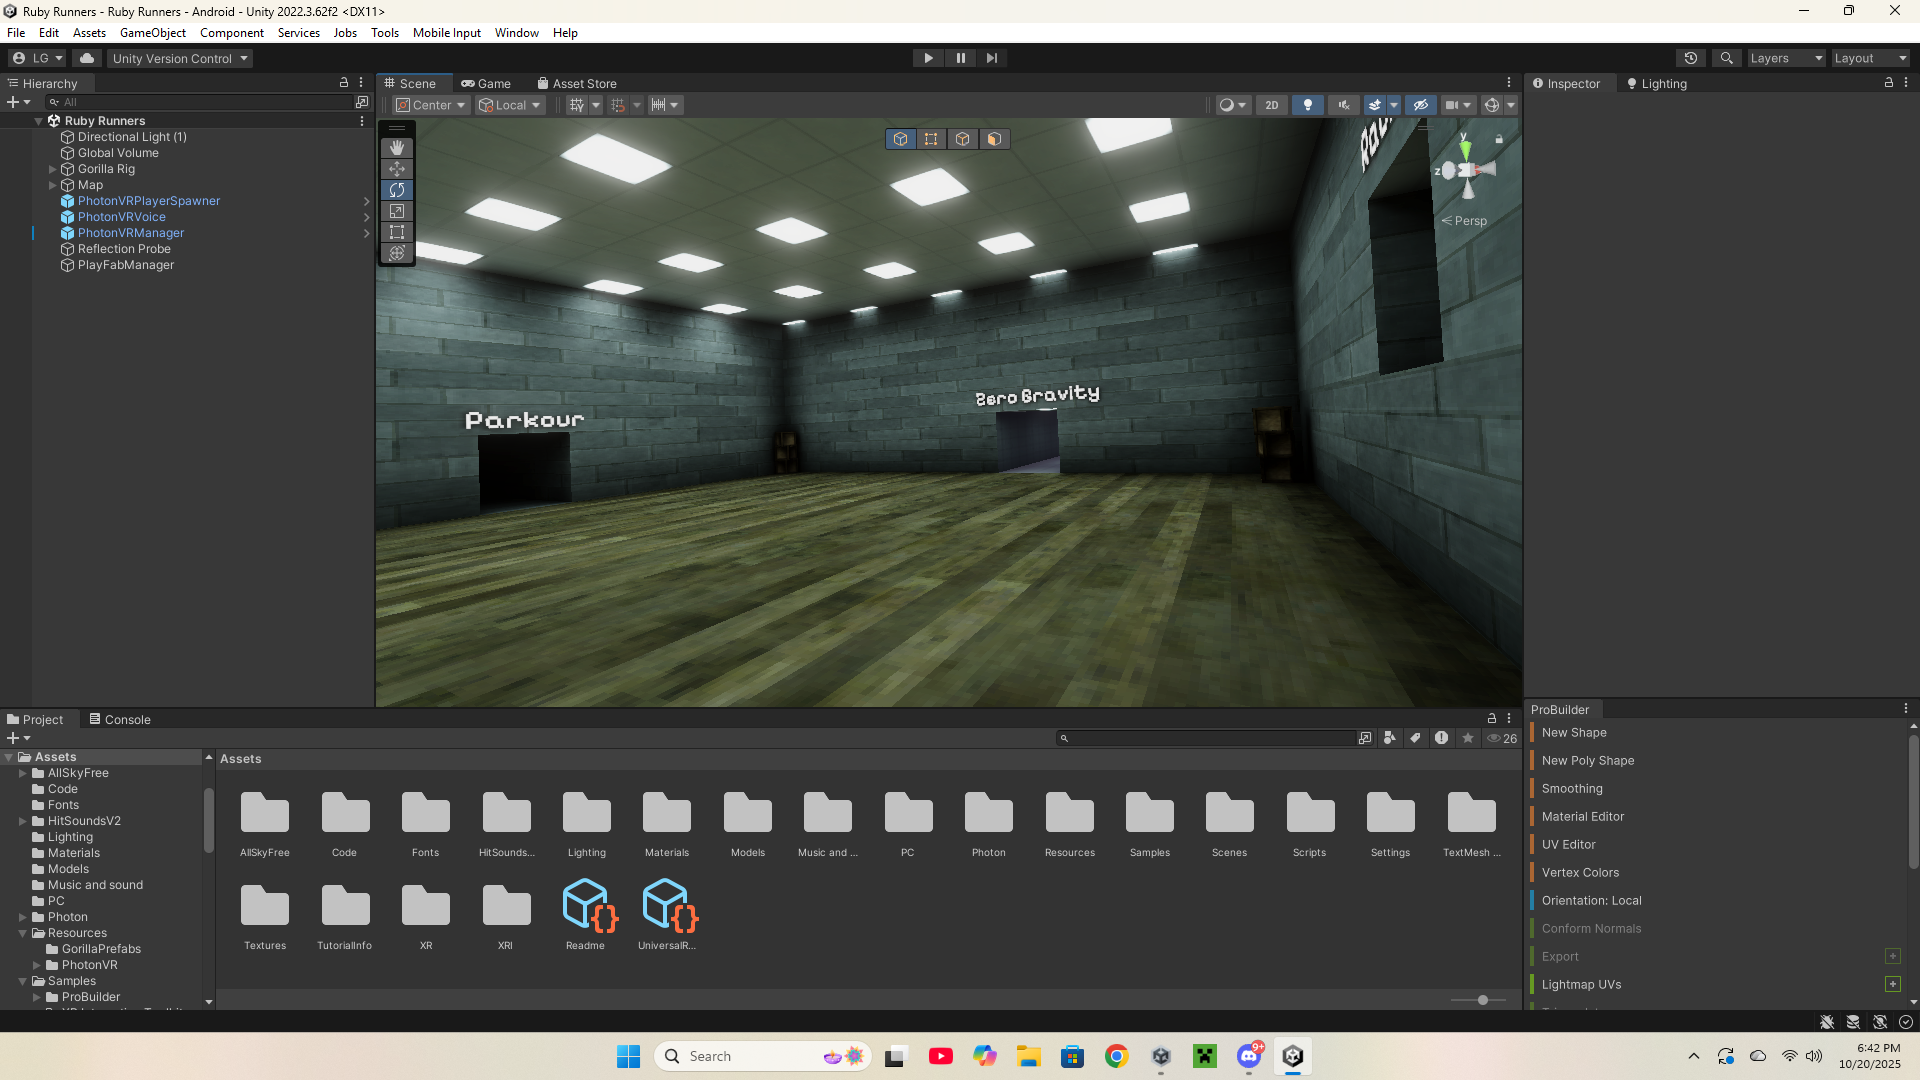This screenshot has width=1920, height=1080.
Task: Open the Center pivot dropdown
Action: tap(432, 105)
